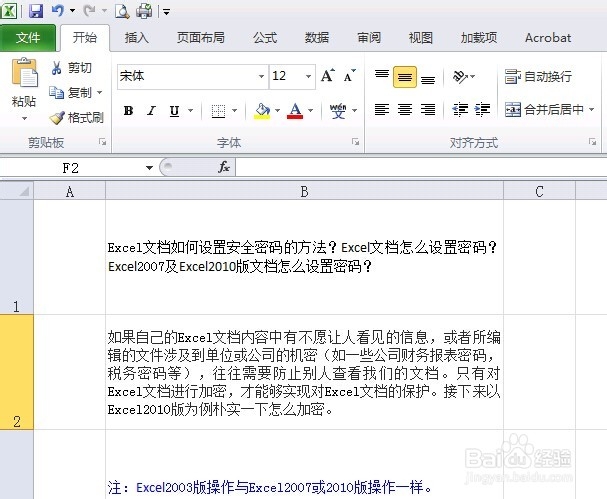
Task: Customize Quick Access Toolbar dropdown
Action: 166,12
